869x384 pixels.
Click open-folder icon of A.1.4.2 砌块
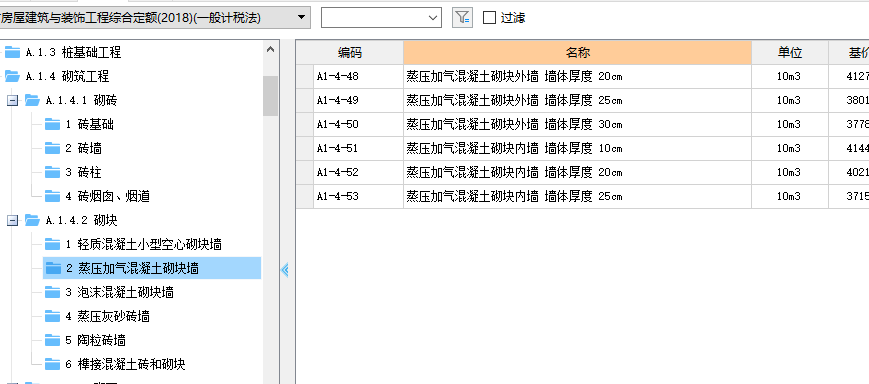[x=32, y=220]
